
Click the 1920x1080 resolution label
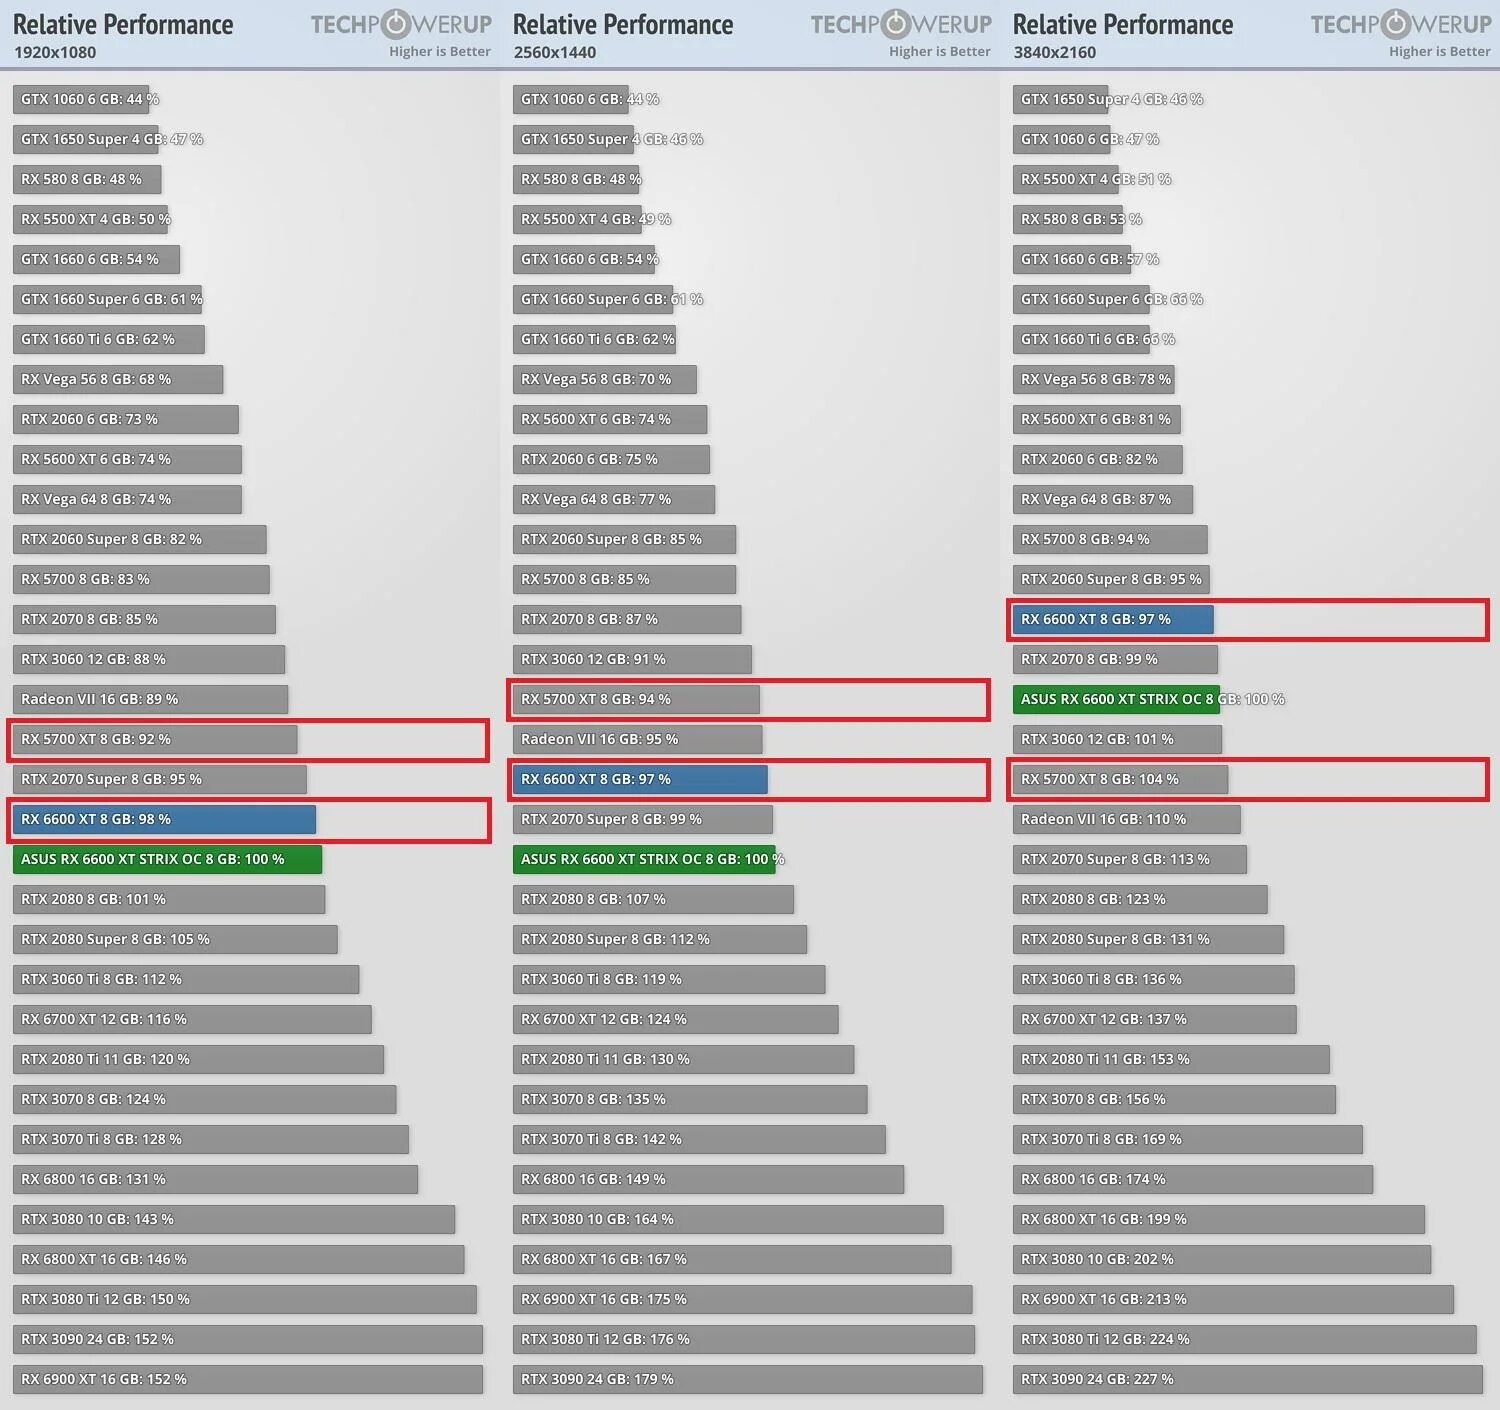(55, 52)
